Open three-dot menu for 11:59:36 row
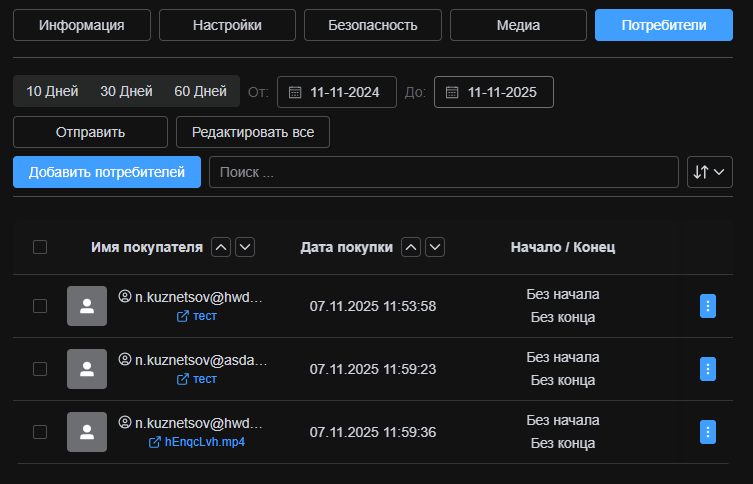 pyautogui.click(x=708, y=432)
